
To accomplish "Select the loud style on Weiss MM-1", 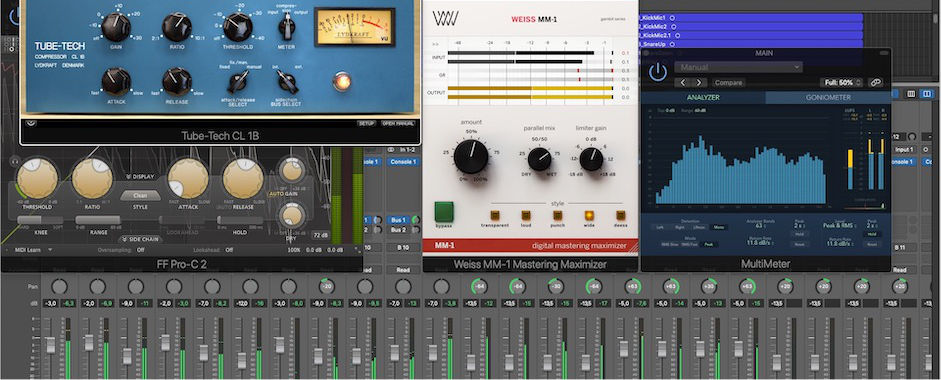I will (x=526, y=215).
